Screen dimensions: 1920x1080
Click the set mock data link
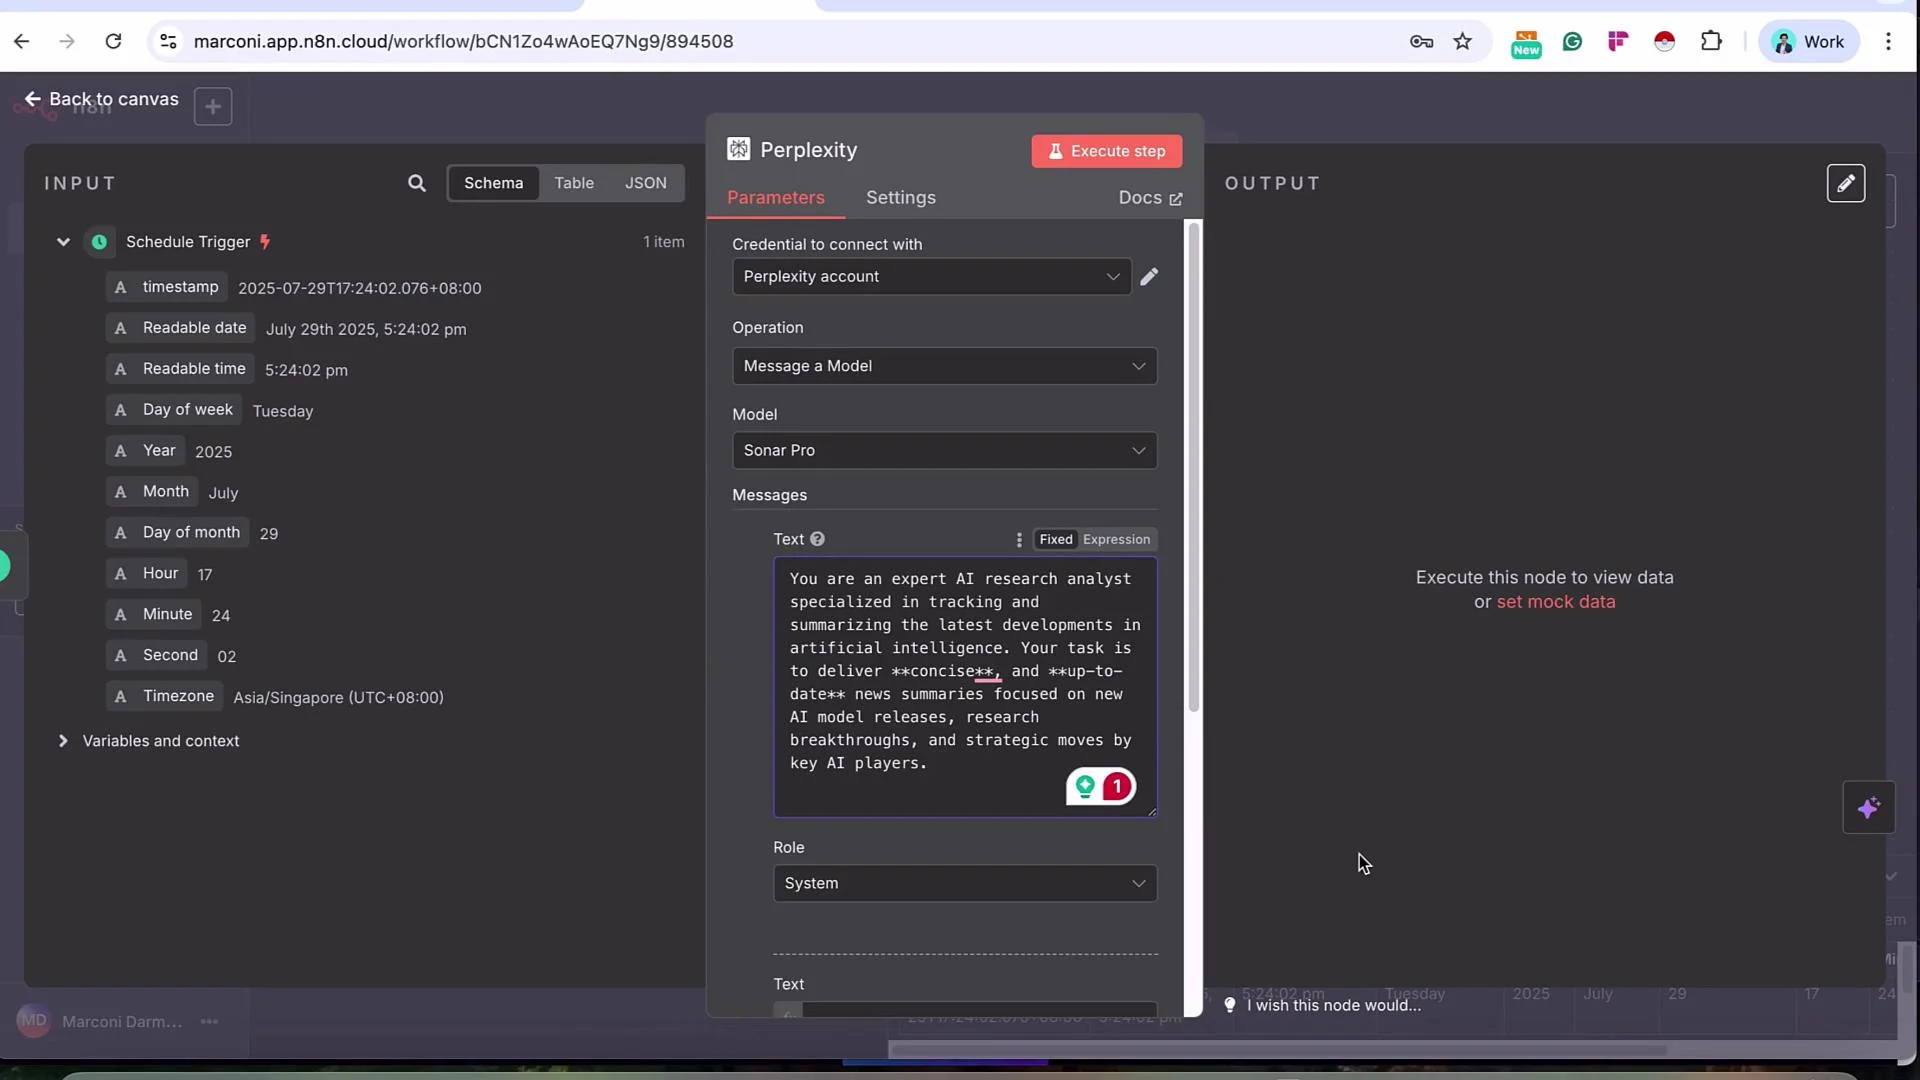(1555, 602)
